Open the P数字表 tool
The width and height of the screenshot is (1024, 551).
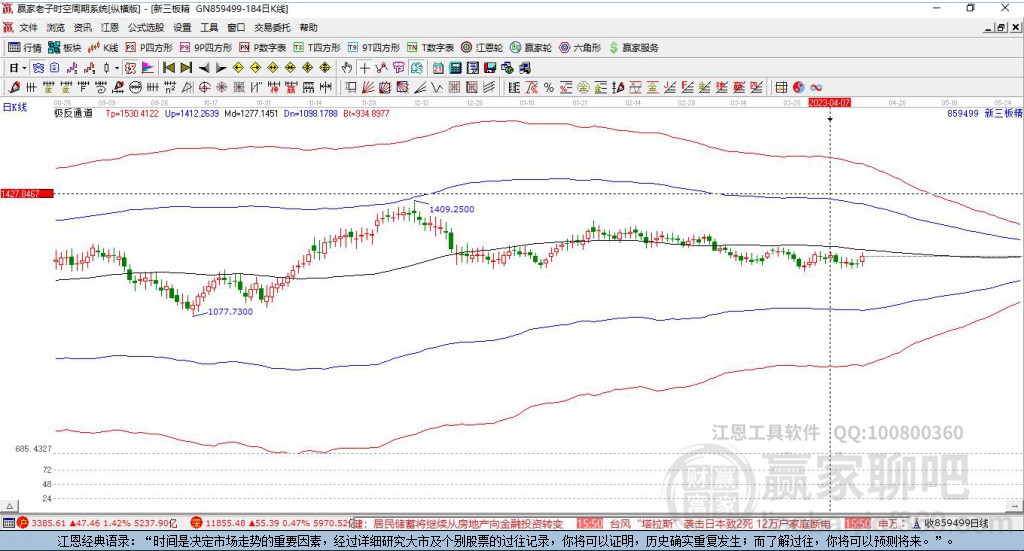263,48
